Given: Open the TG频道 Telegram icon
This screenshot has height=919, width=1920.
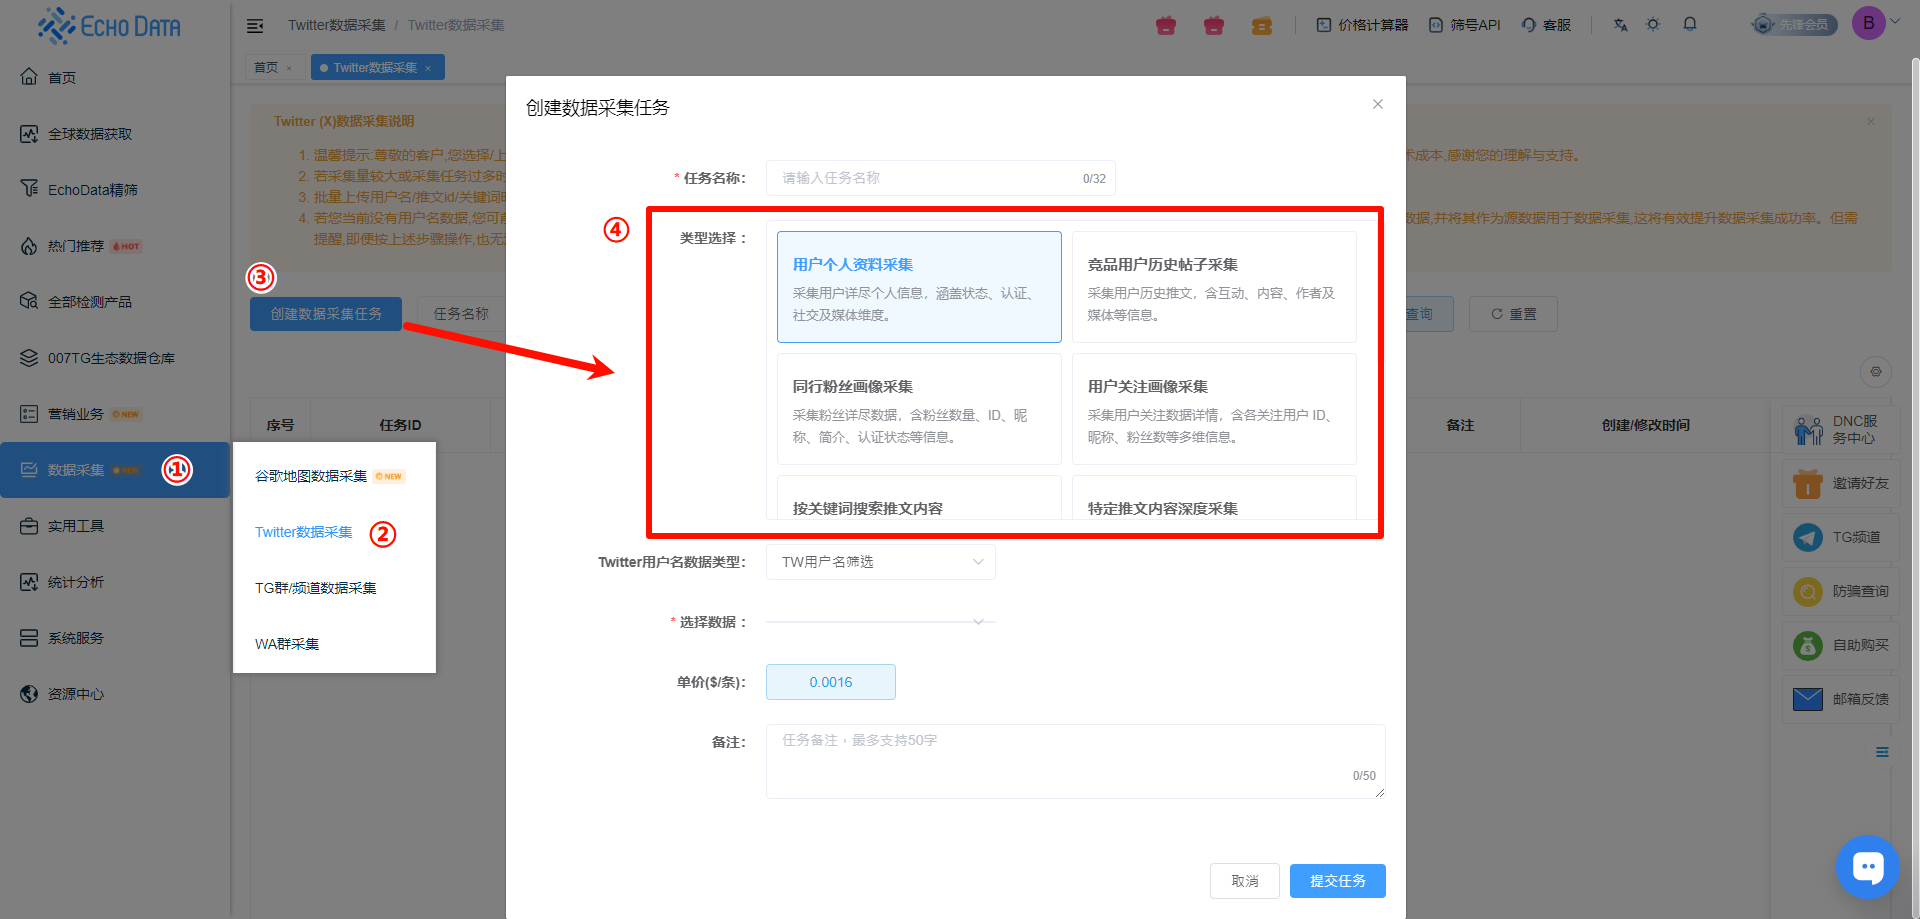Looking at the screenshot, I should [x=1808, y=538].
